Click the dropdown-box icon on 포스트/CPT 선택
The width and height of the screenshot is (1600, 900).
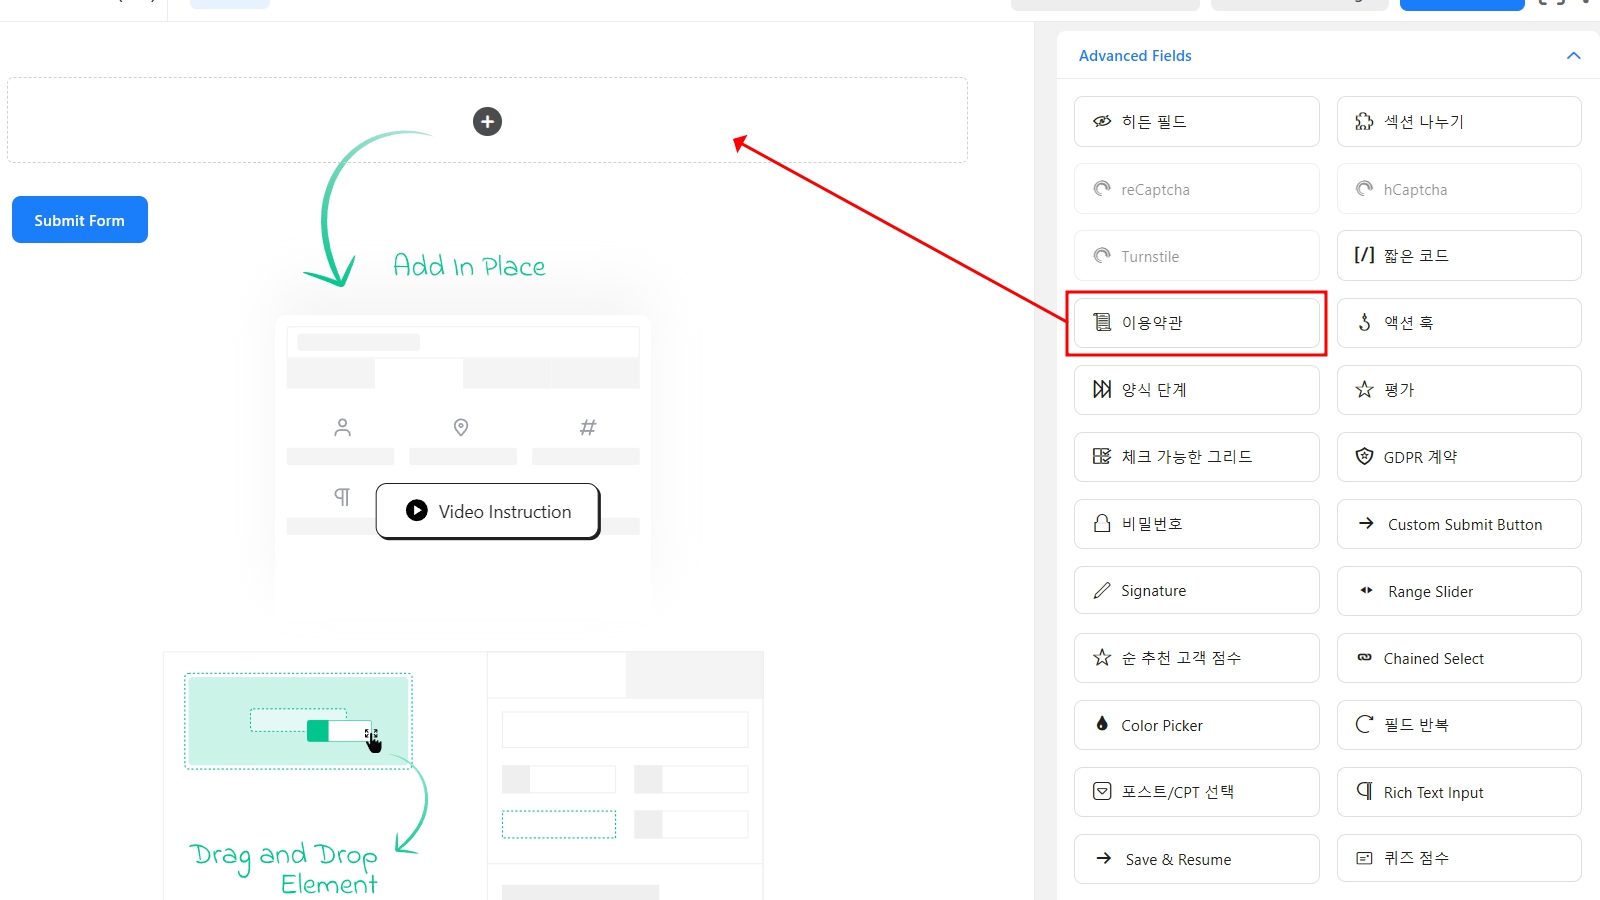[1102, 791]
